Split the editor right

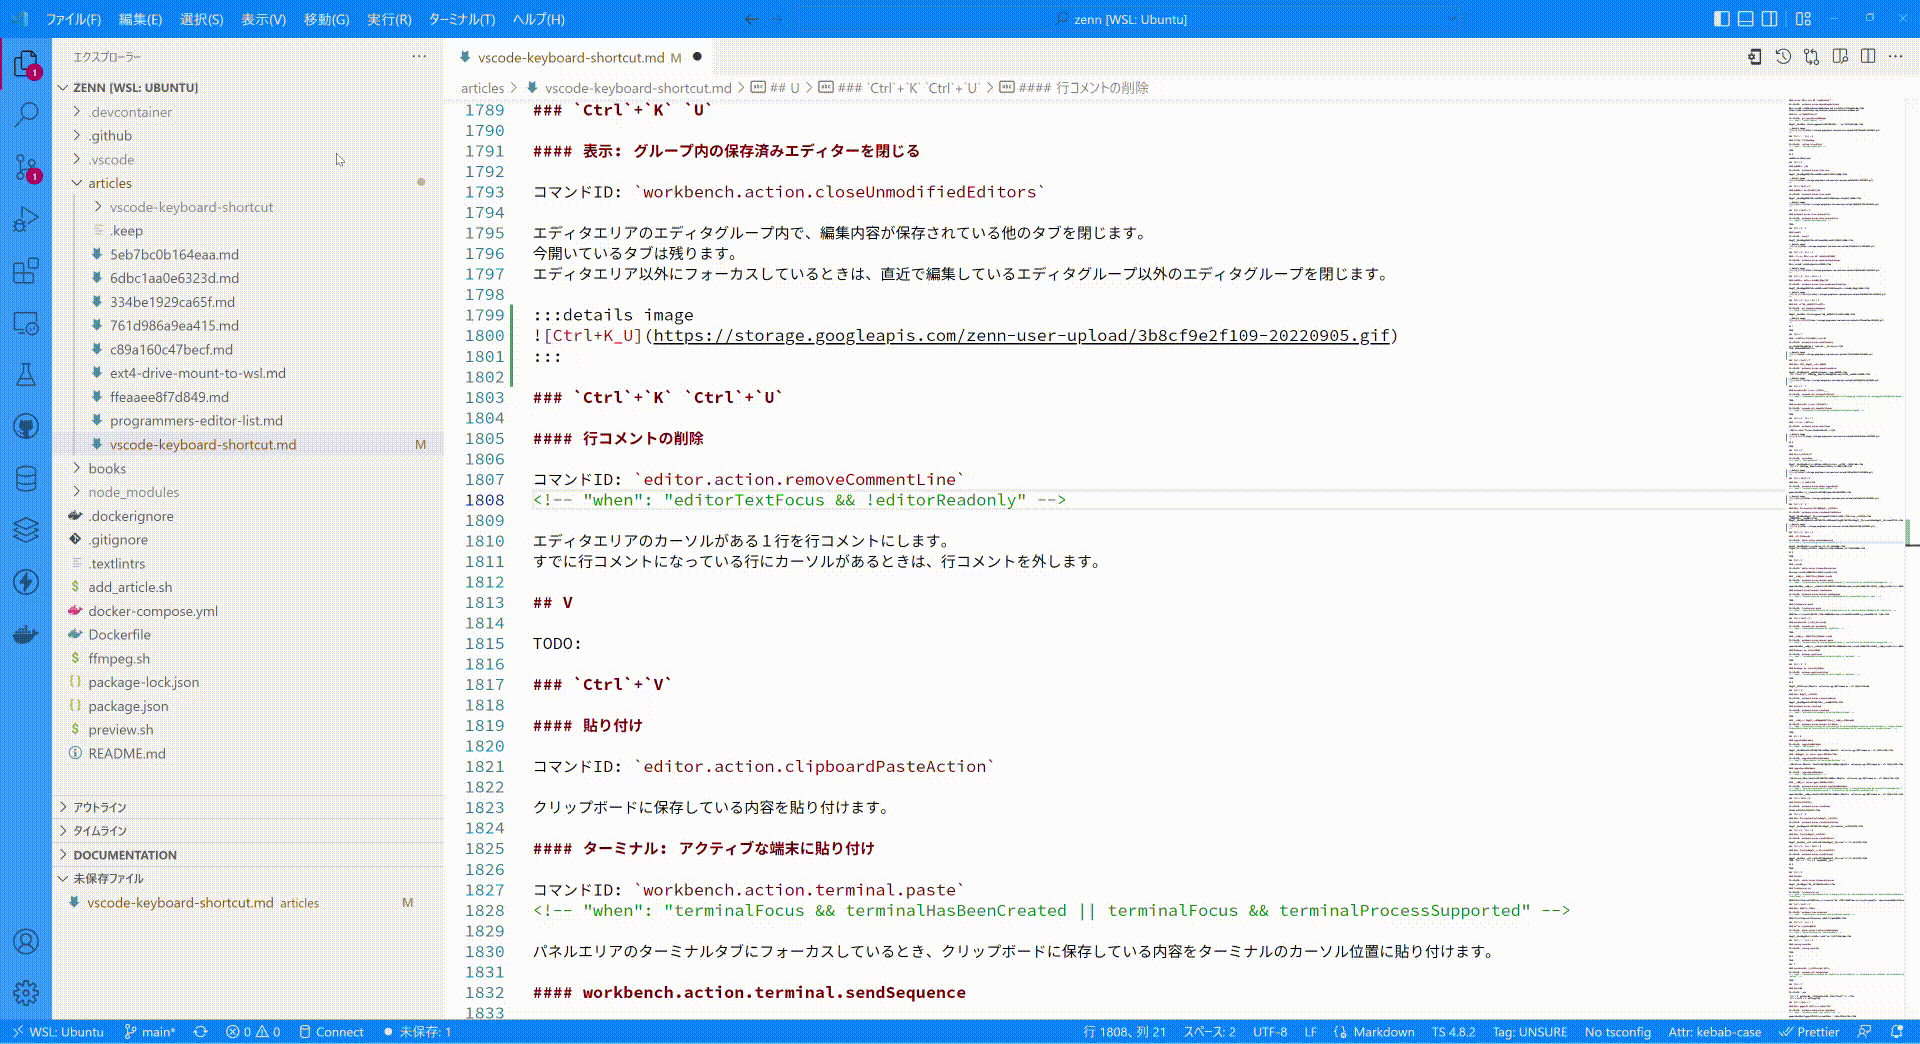pos(1868,57)
